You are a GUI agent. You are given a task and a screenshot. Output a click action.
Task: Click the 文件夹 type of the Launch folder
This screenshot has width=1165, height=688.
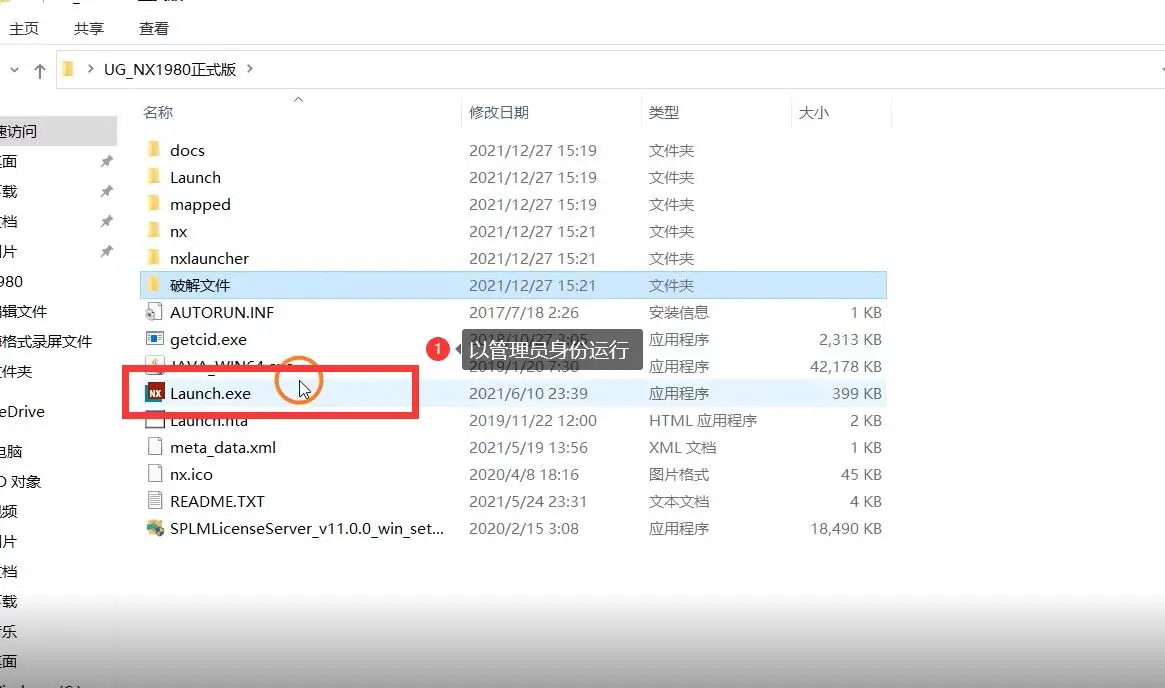click(x=671, y=178)
